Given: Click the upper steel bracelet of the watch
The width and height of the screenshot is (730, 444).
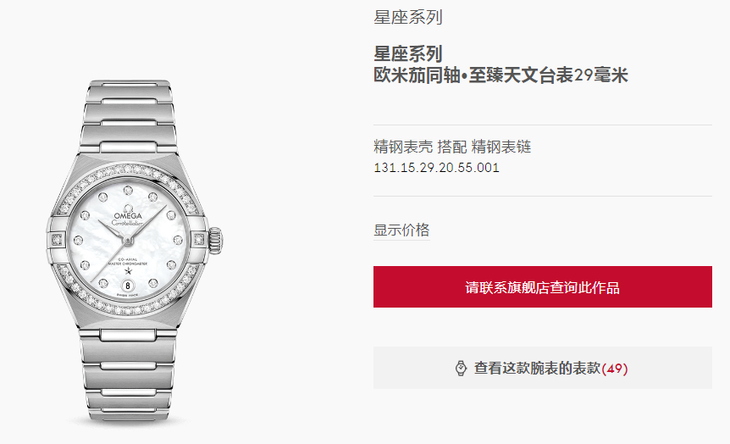Looking at the screenshot, I should [x=128, y=116].
